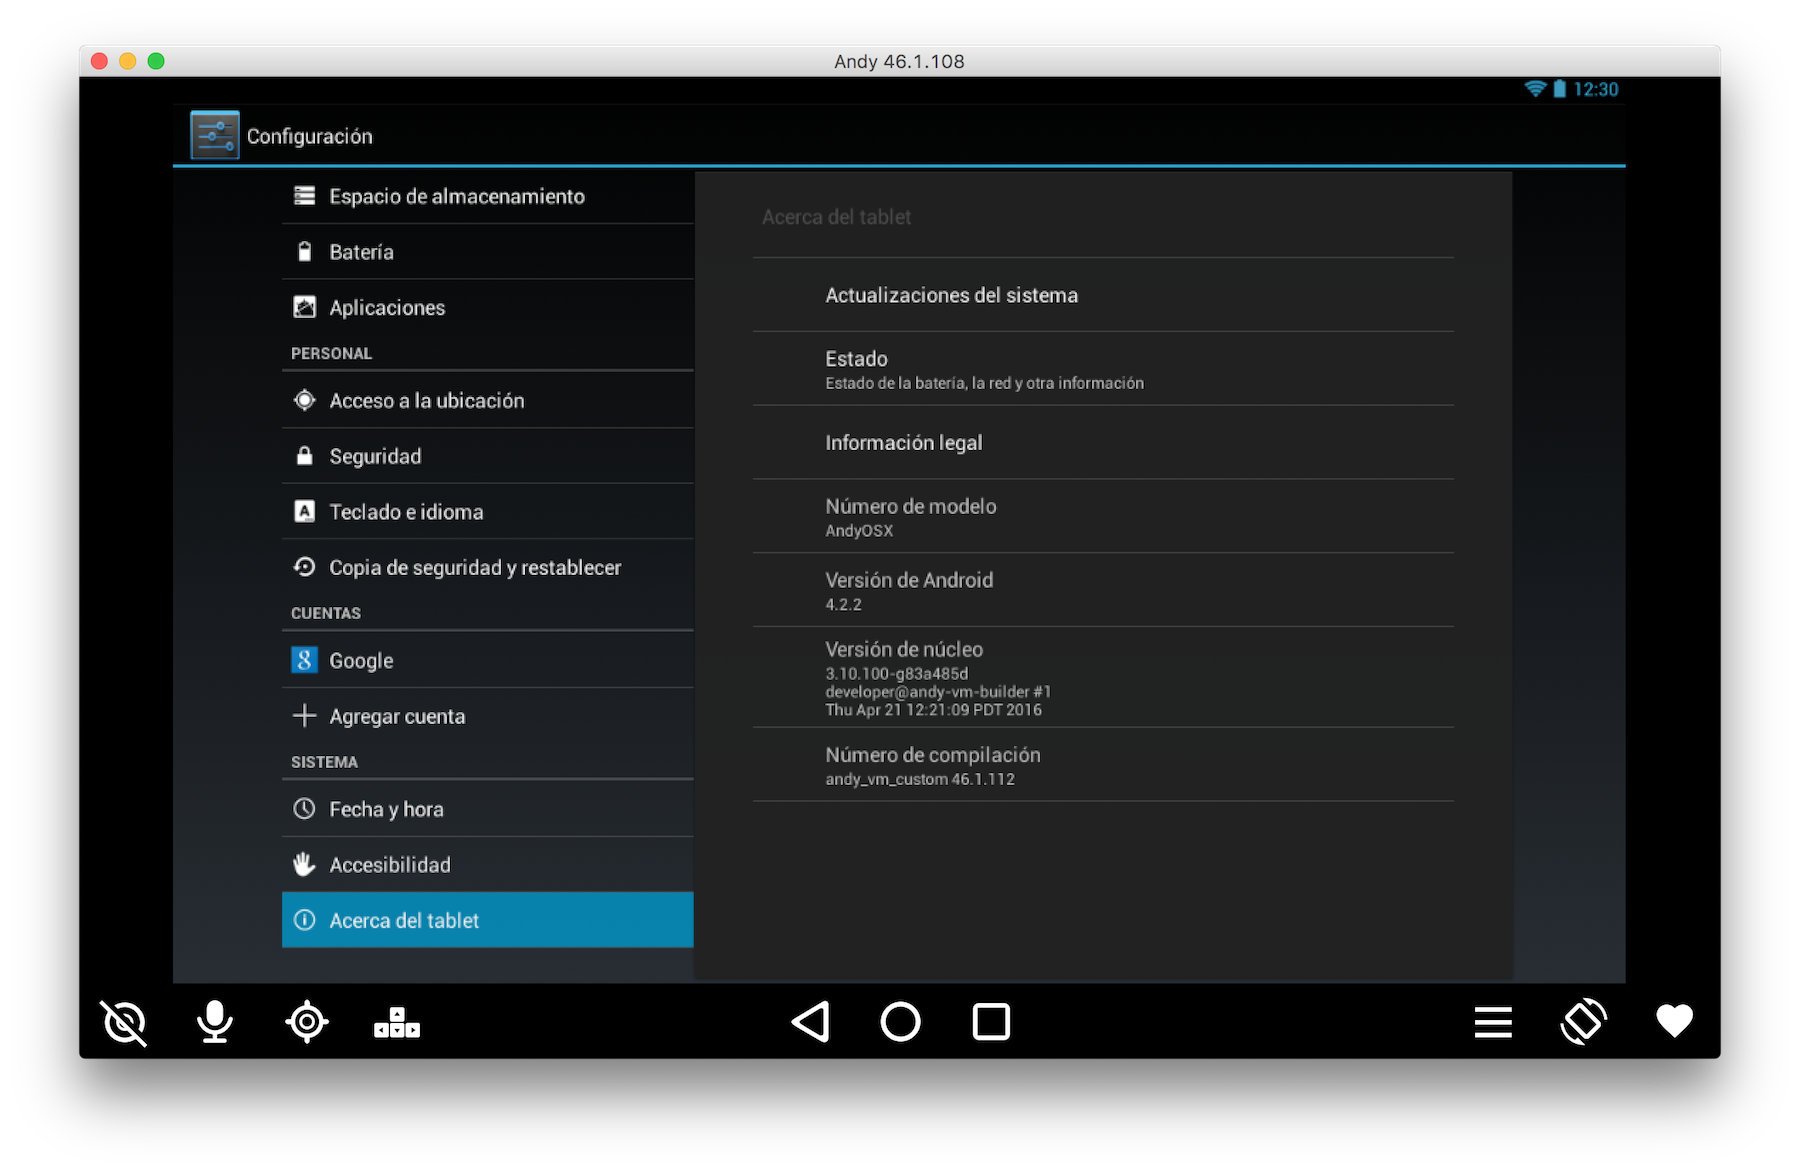Click the heart favorite icon
The width and height of the screenshot is (1800, 1172).
coord(1674,1021)
